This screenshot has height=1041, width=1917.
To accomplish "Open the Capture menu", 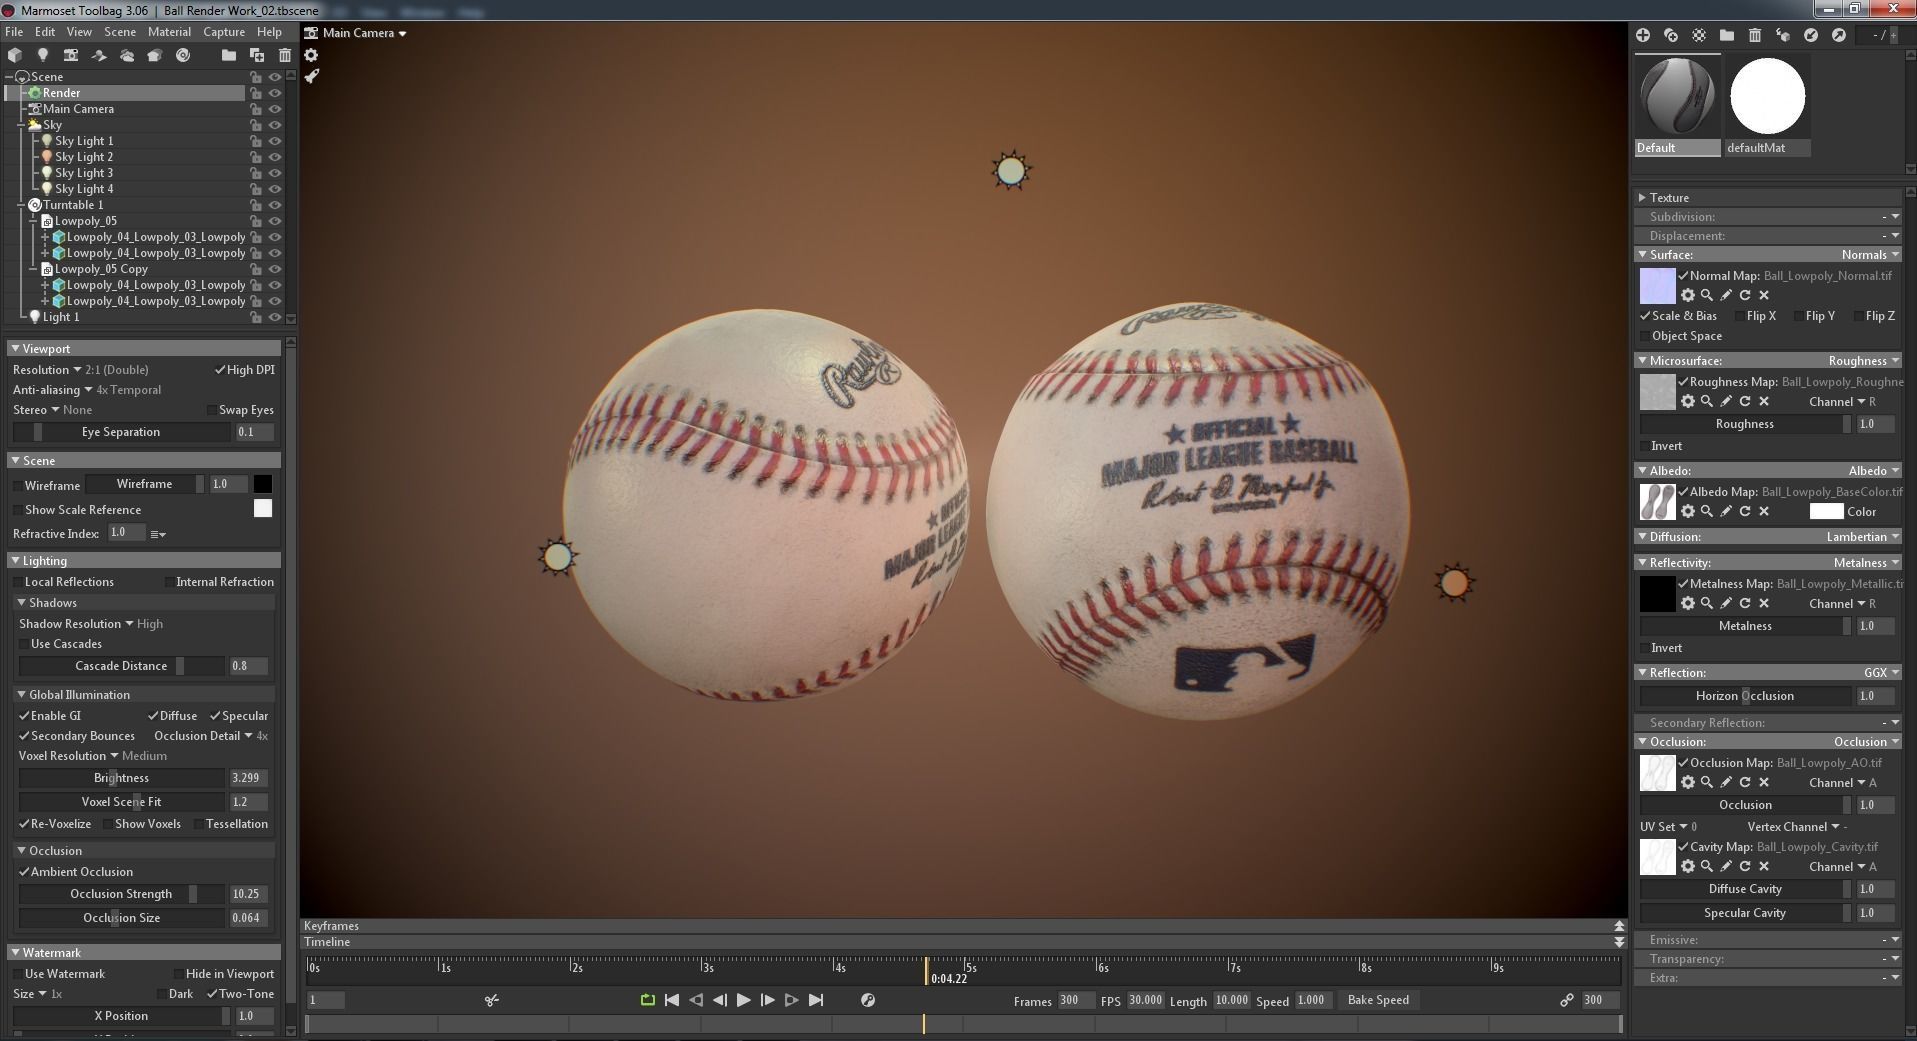I will coord(224,32).
